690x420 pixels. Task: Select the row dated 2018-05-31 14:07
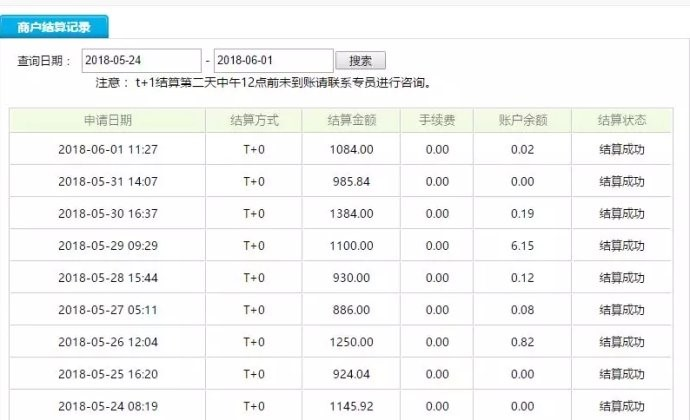click(108, 181)
